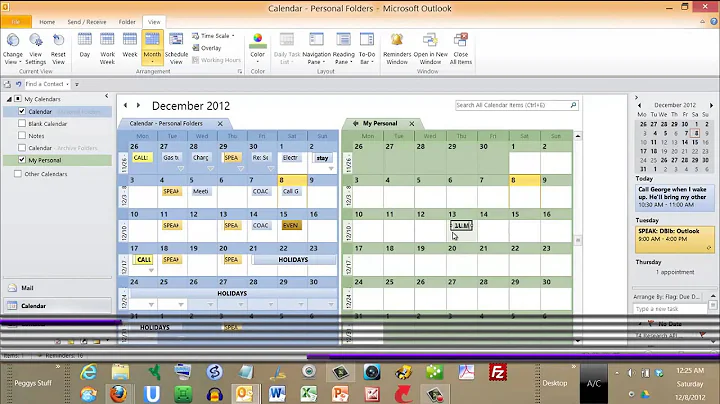Open the HOLIDAYS event on December 22
The width and height of the screenshot is (720, 404).
(x=293, y=260)
